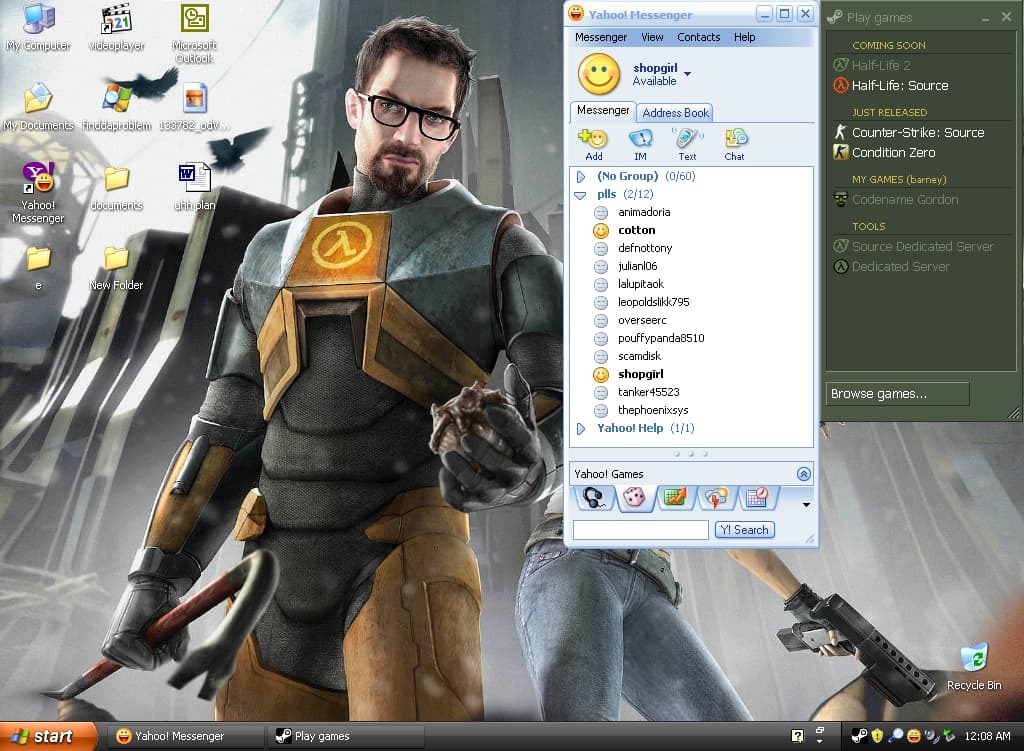Switch to the Address Book tab
The height and width of the screenshot is (751, 1024).
676,113
